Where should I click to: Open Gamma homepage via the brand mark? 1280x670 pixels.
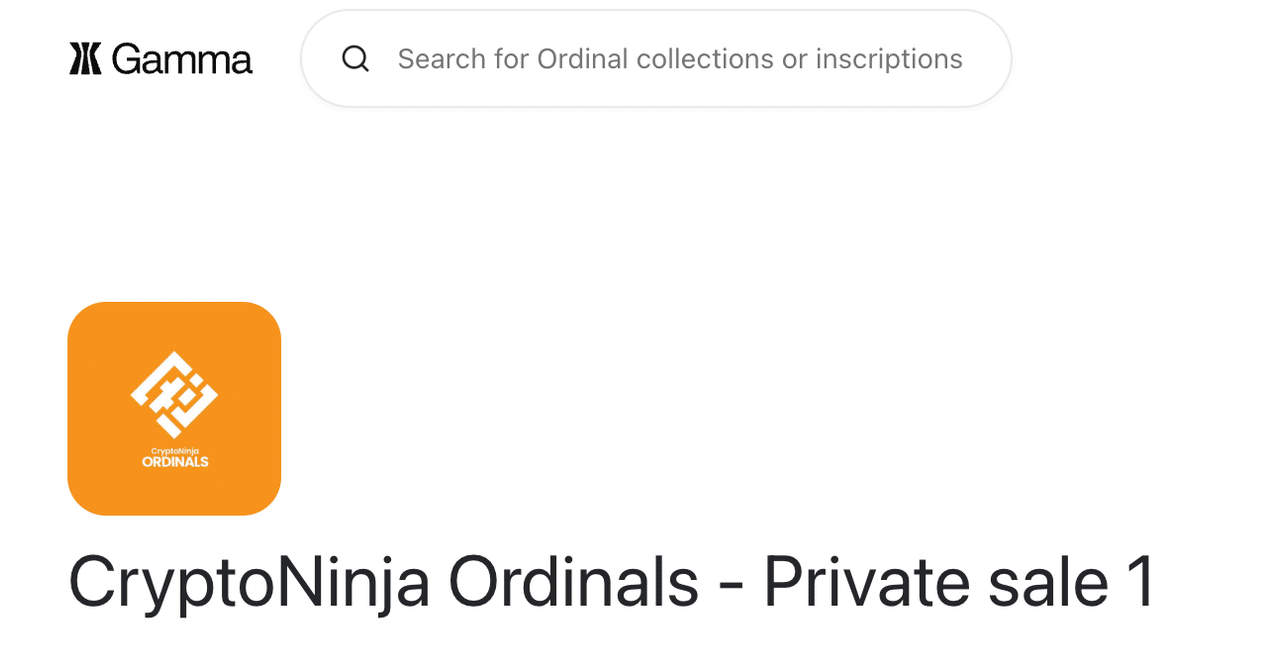[x=83, y=58]
